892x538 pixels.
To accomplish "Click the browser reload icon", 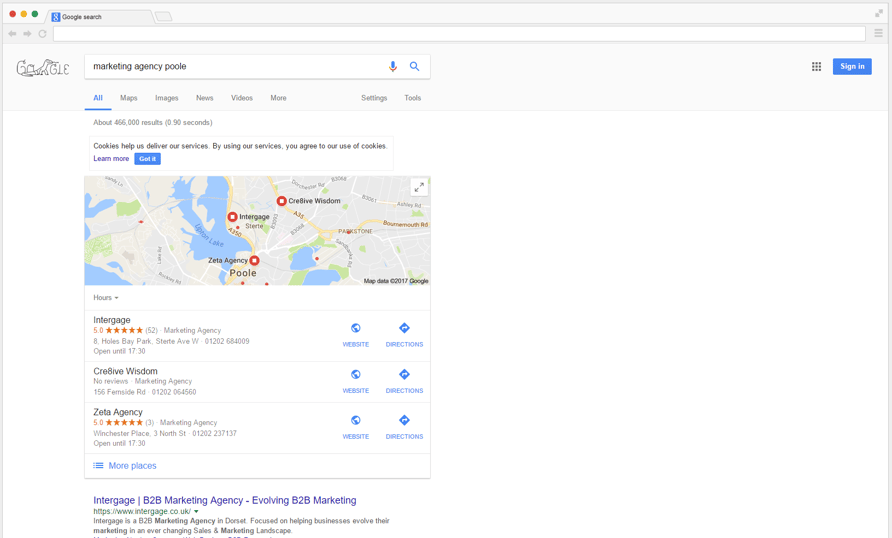I will tap(42, 34).
